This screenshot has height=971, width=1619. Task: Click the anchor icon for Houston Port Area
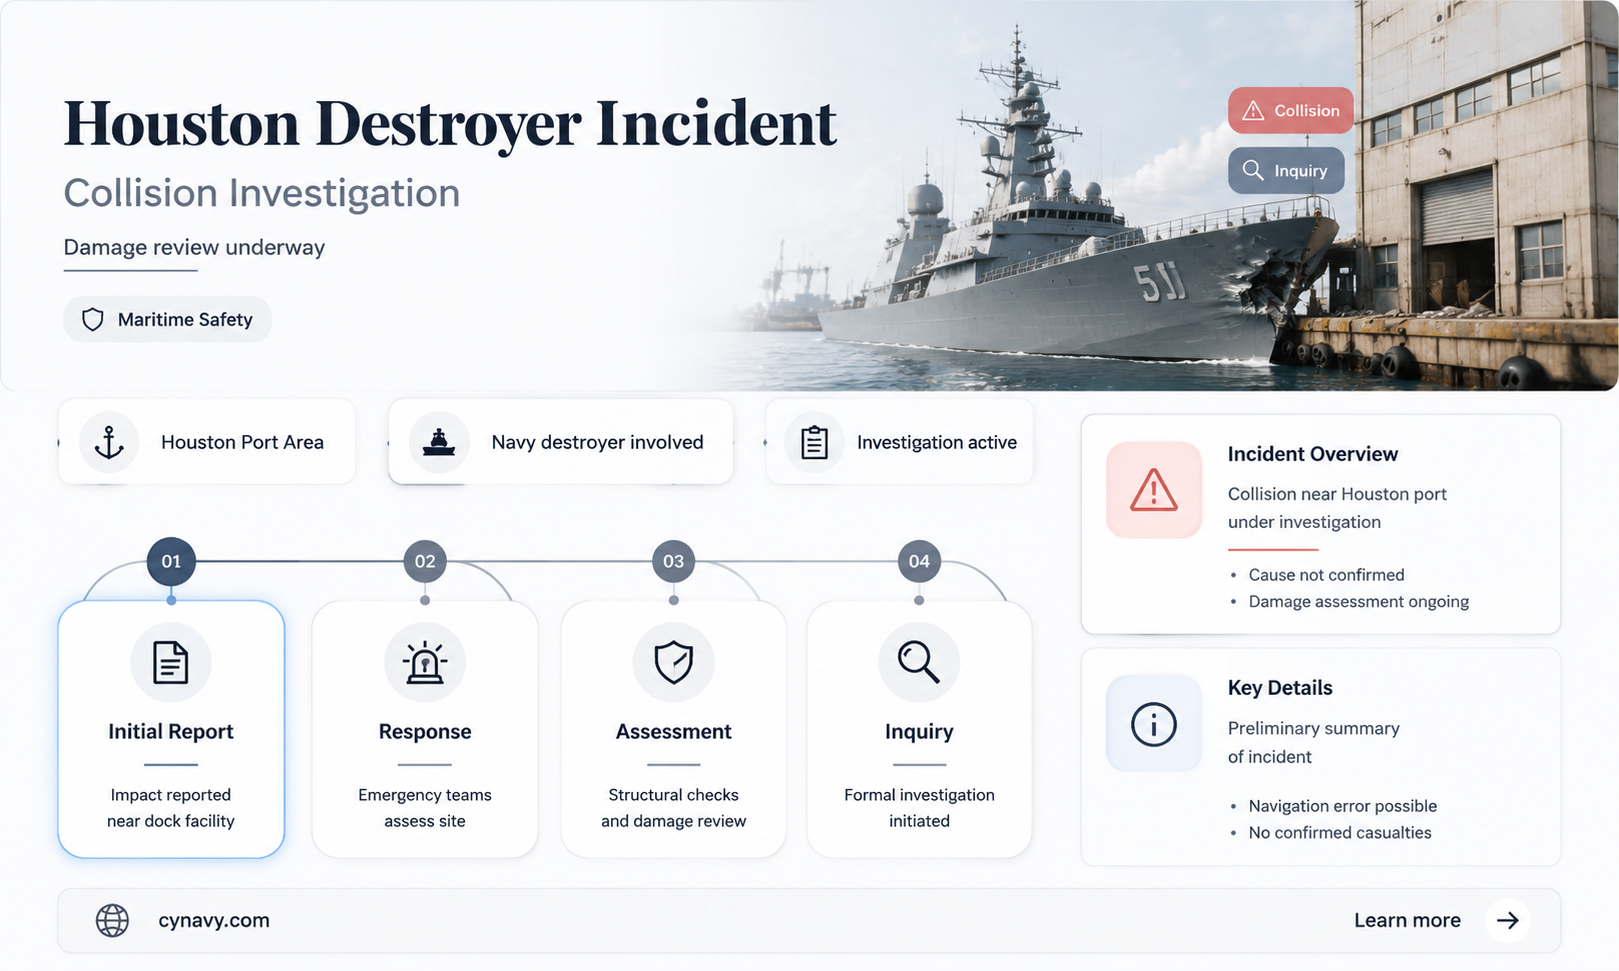[109, 442]
